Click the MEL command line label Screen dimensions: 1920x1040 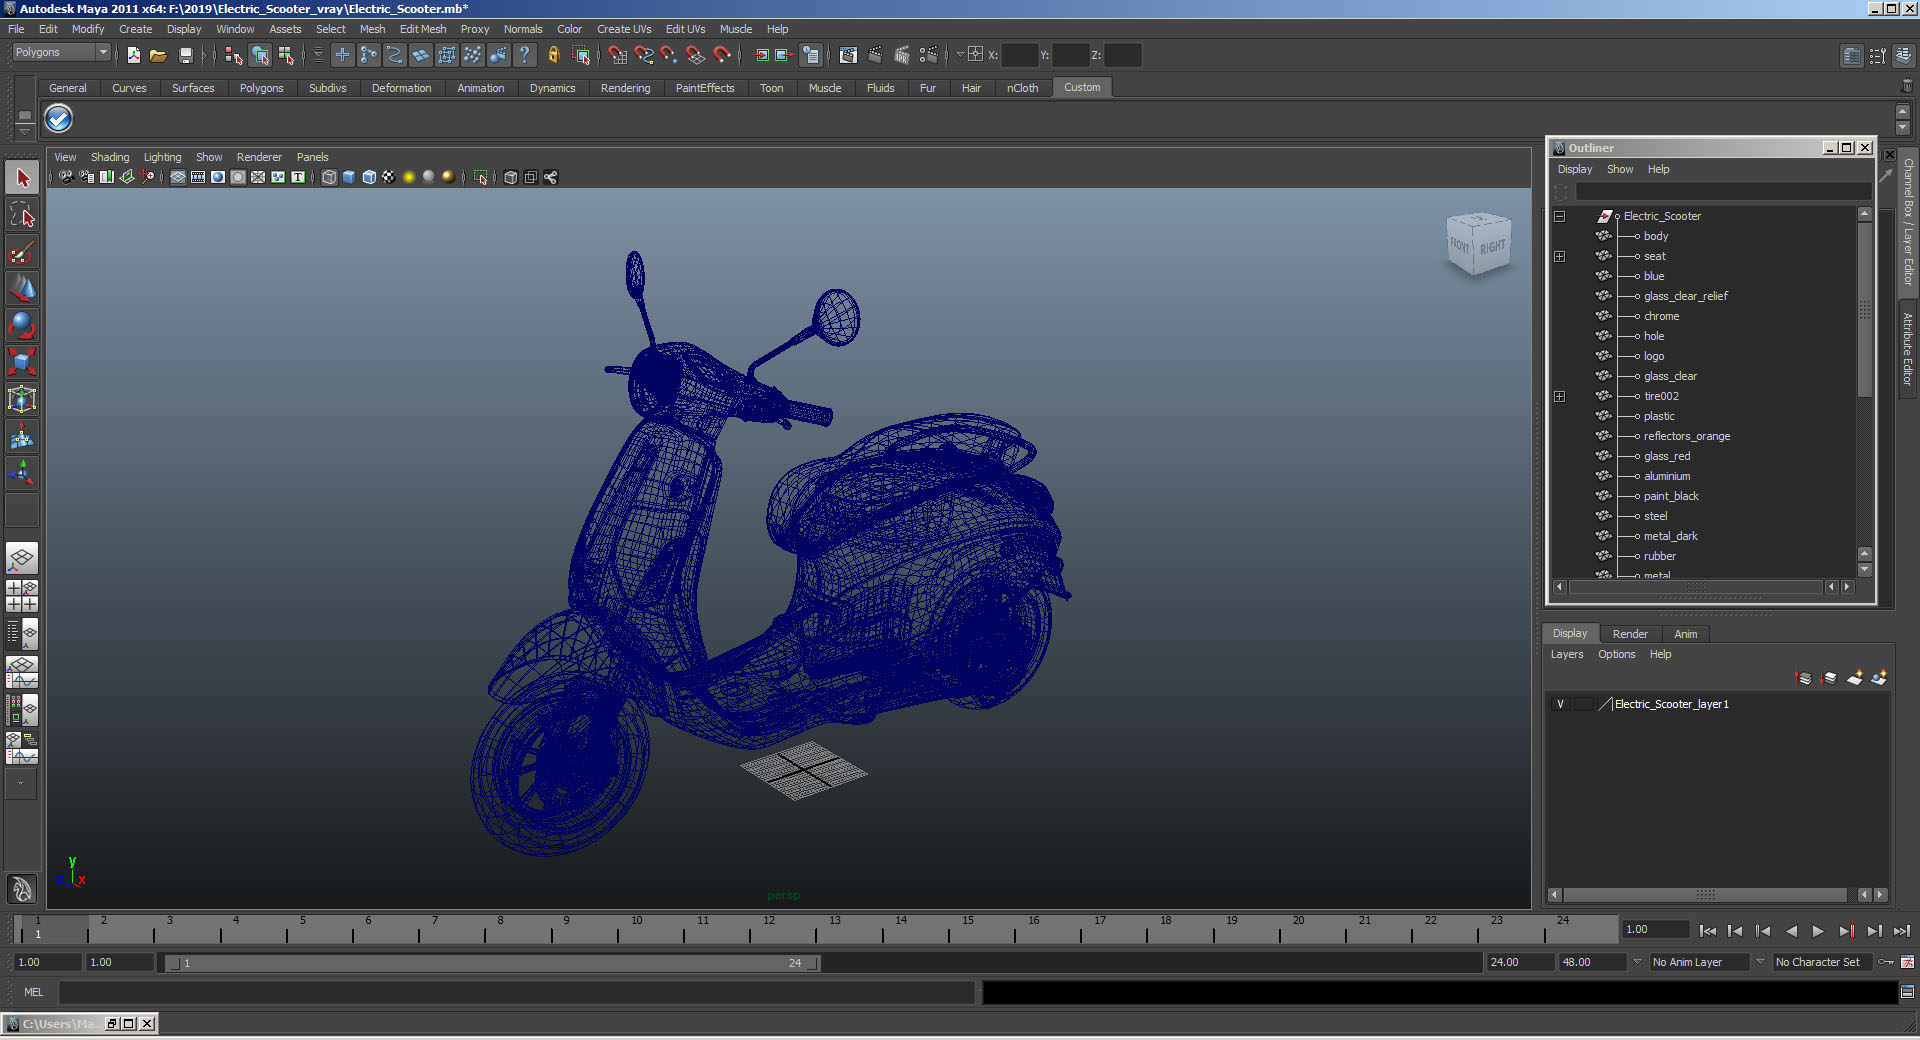[x=34, y=992]
